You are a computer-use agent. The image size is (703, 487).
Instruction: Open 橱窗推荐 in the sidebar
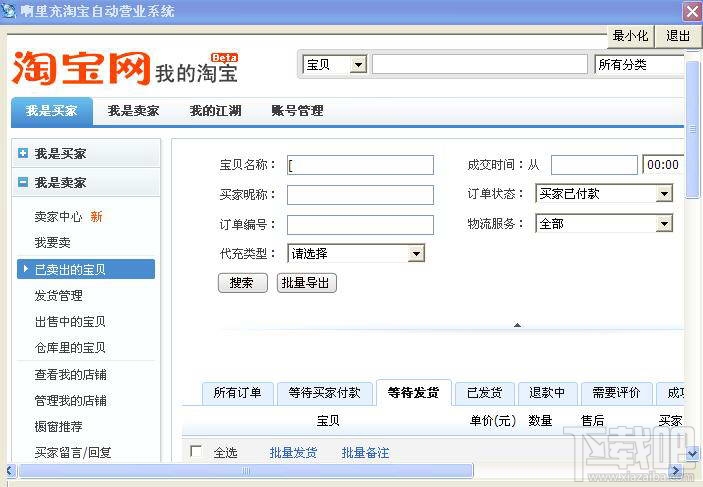(59, 426)
